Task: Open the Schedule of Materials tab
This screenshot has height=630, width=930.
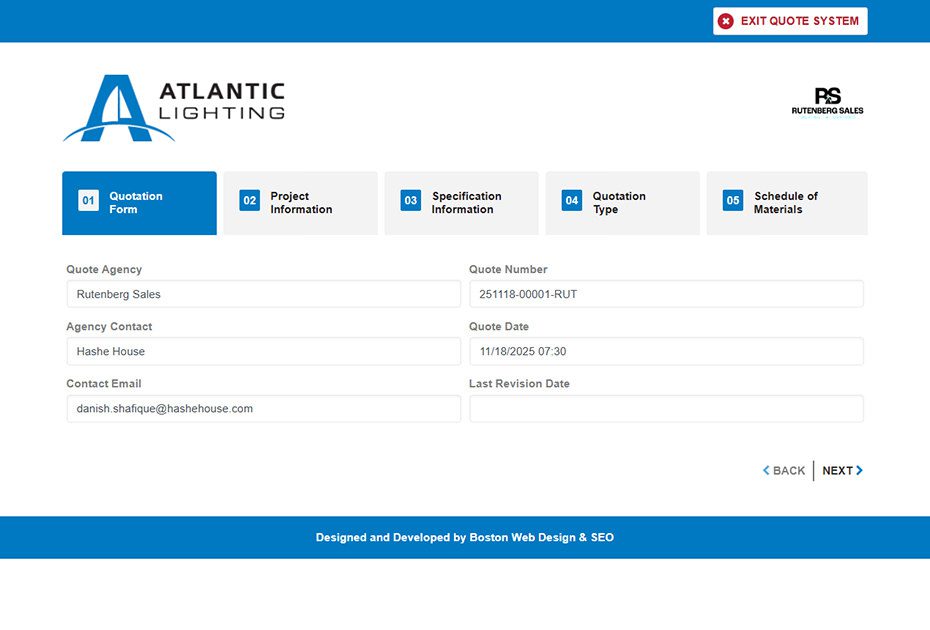Action: pos(786,203)
